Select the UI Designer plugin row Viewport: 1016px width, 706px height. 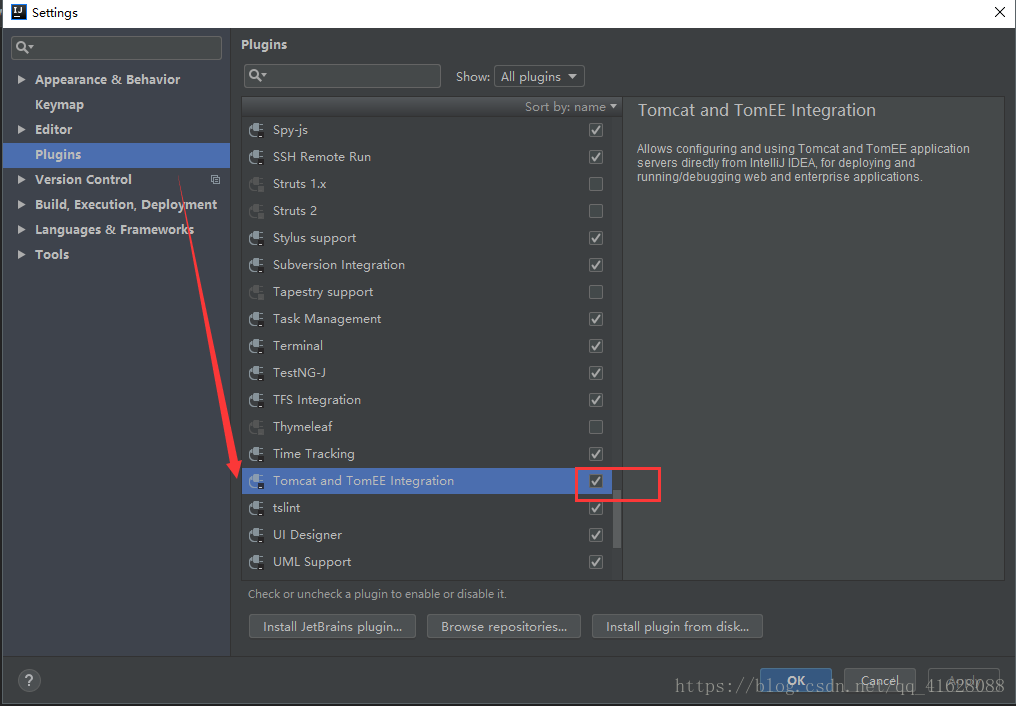(x=427, y=535)
